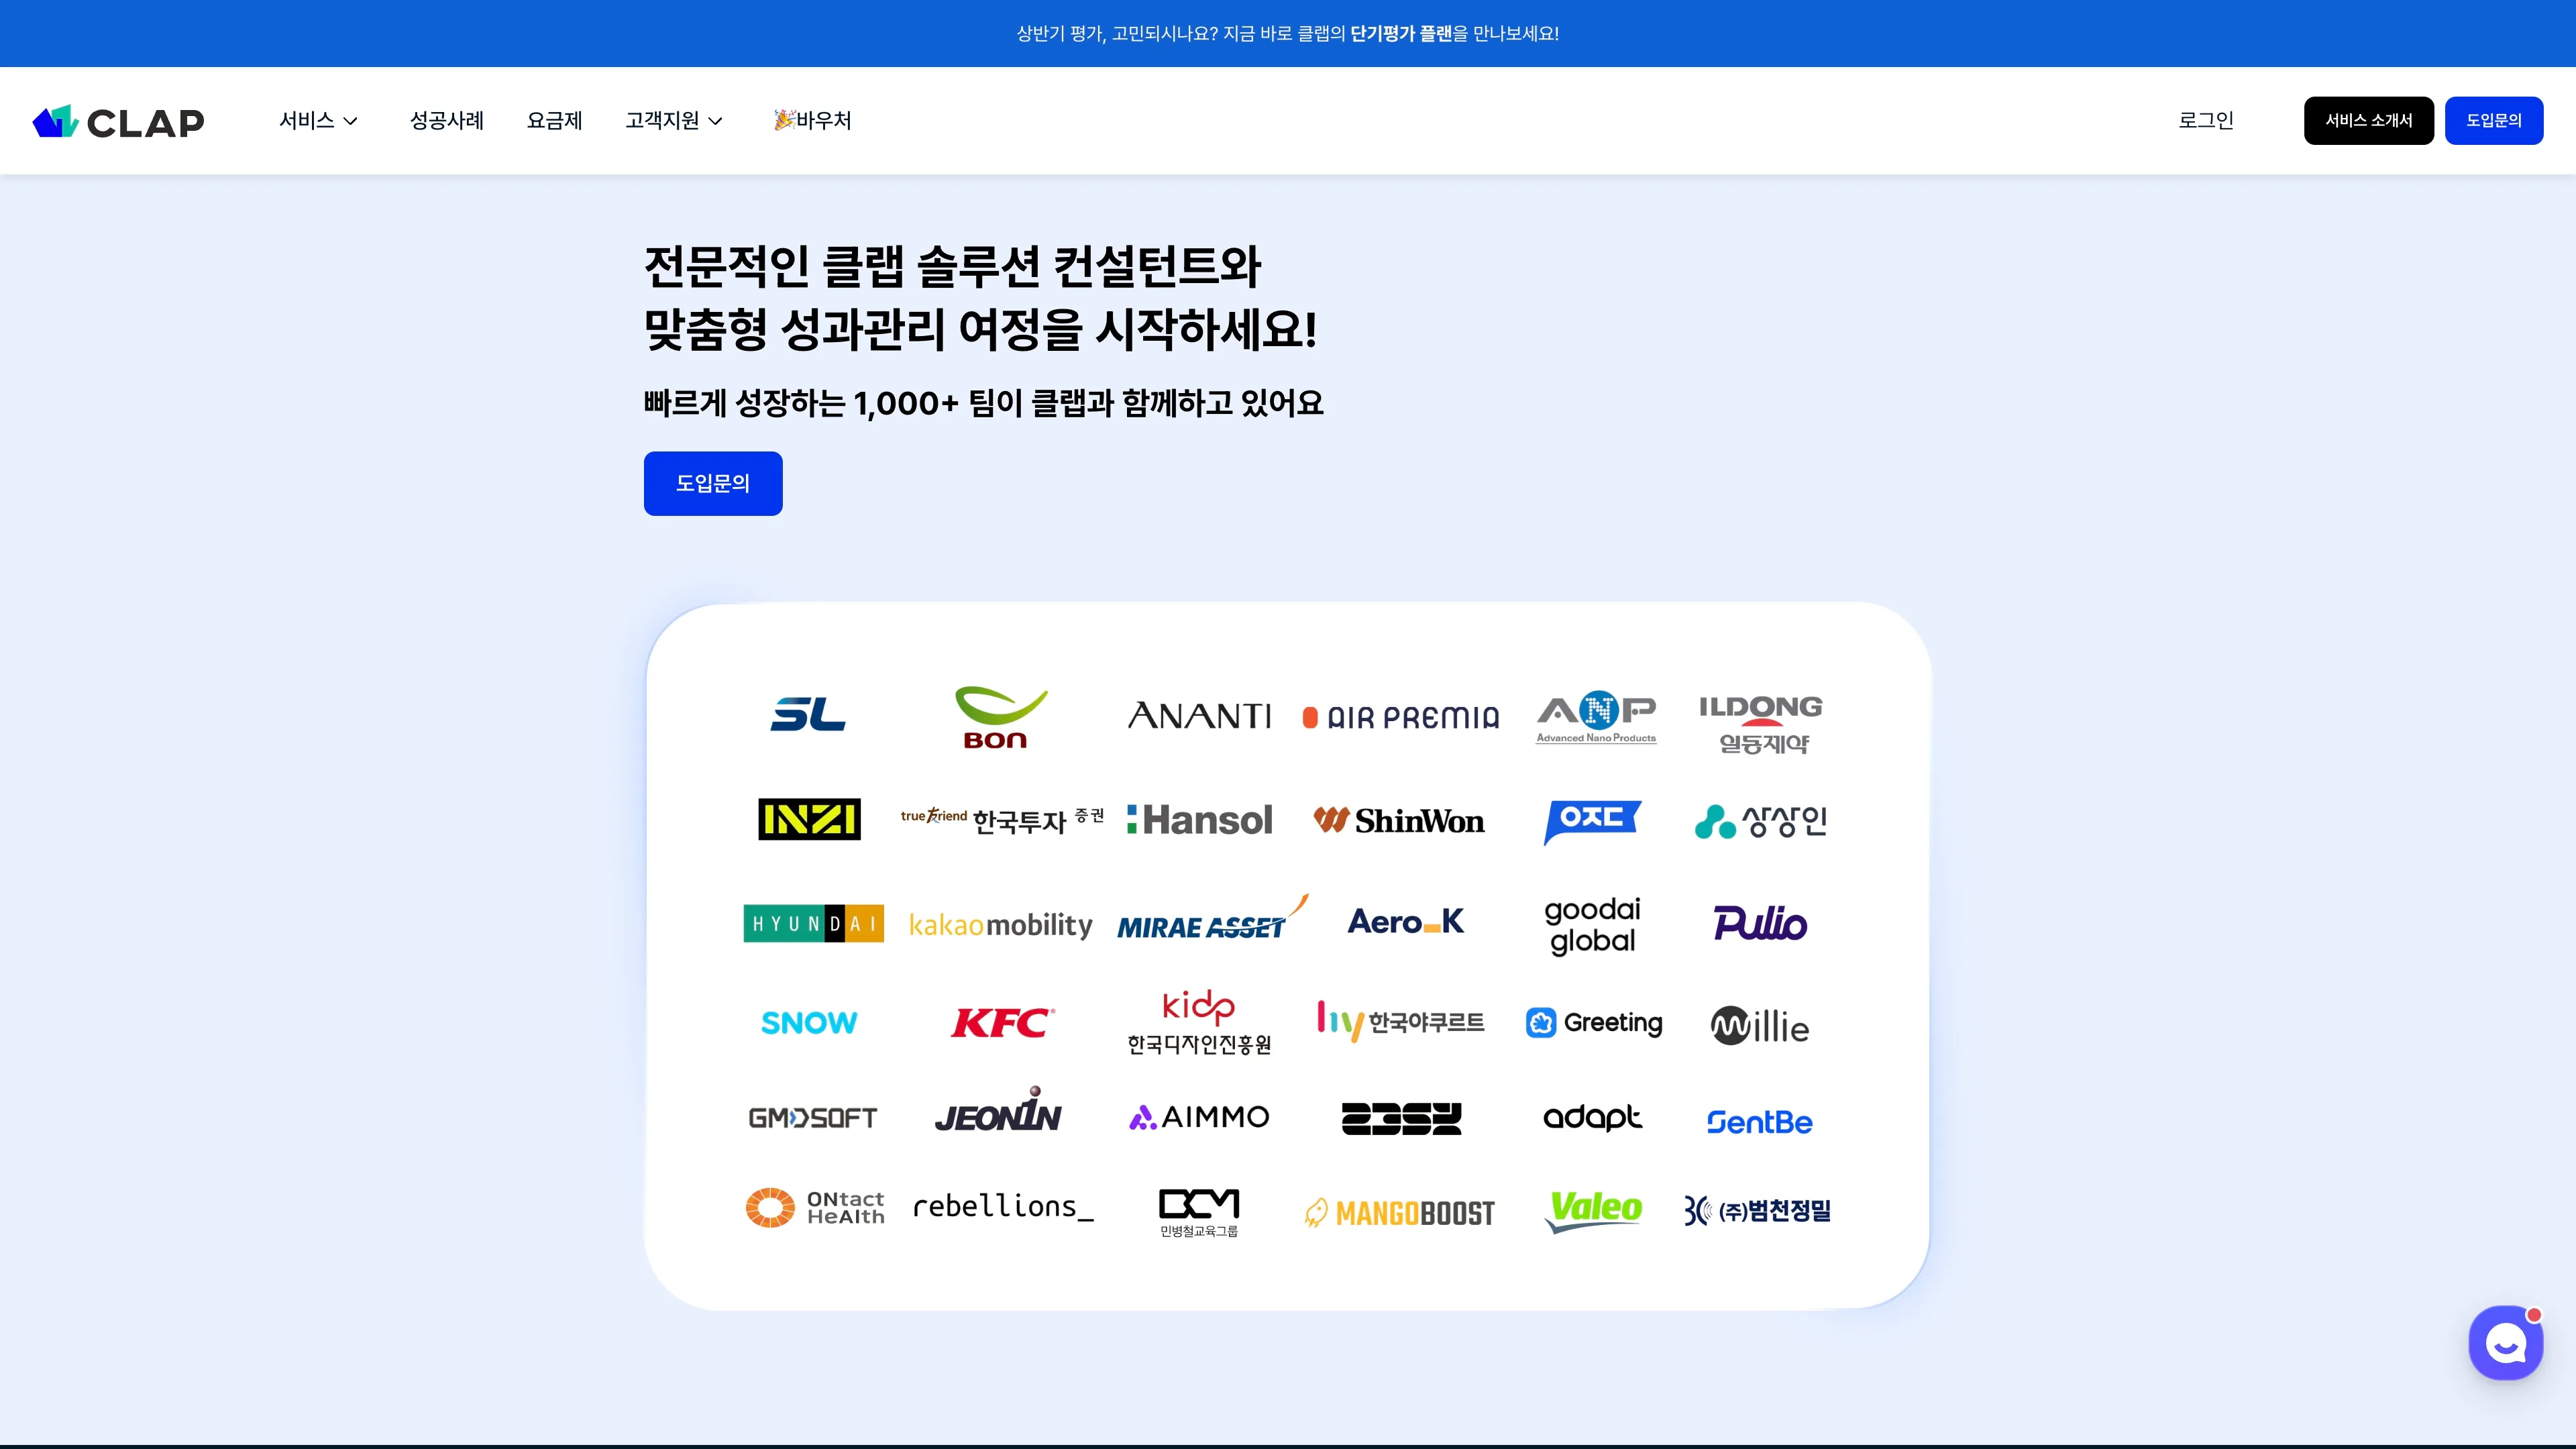
Task: Click the GMDSOFT logo
Action: pyautogui.click(x=812, y=1118)
